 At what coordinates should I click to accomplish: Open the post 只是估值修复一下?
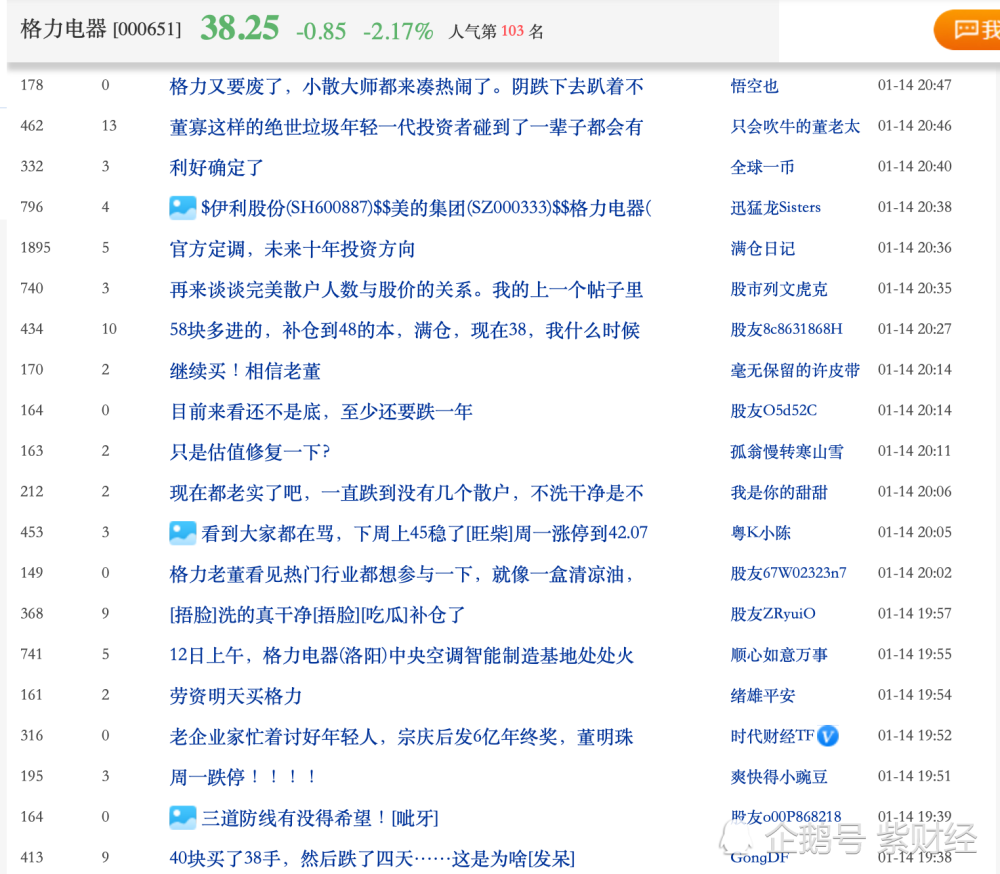click(x=249, y=452)
